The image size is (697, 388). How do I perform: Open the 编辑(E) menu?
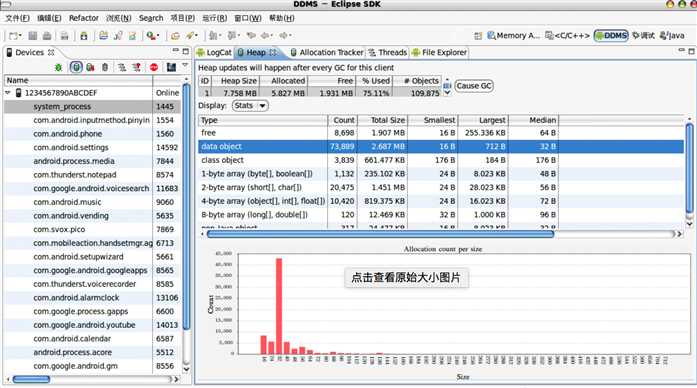[x=49, y=18]
